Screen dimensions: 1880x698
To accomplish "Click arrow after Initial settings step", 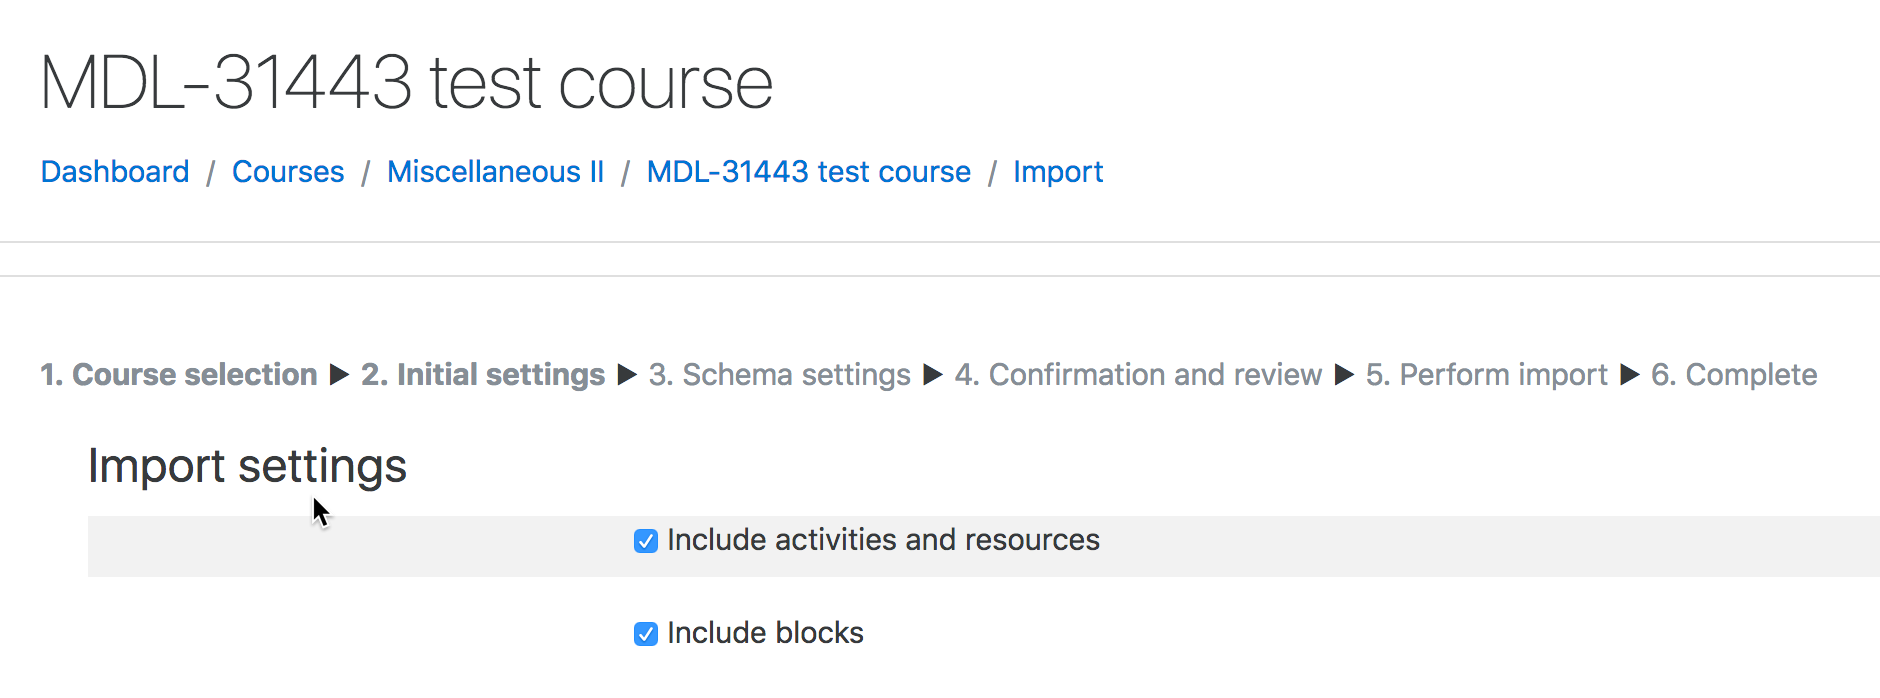I will (x=627, y=375).
